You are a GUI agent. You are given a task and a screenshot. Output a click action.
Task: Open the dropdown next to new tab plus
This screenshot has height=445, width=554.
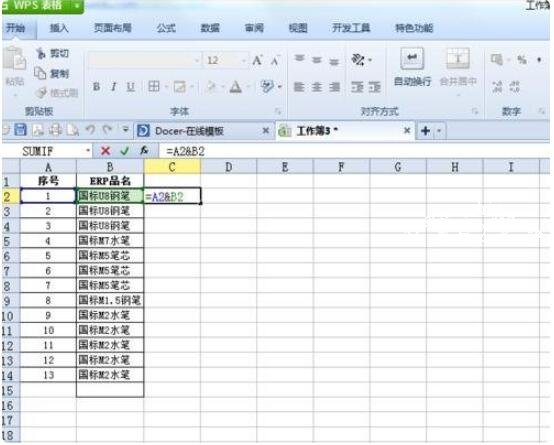click(x=439, y=131)
